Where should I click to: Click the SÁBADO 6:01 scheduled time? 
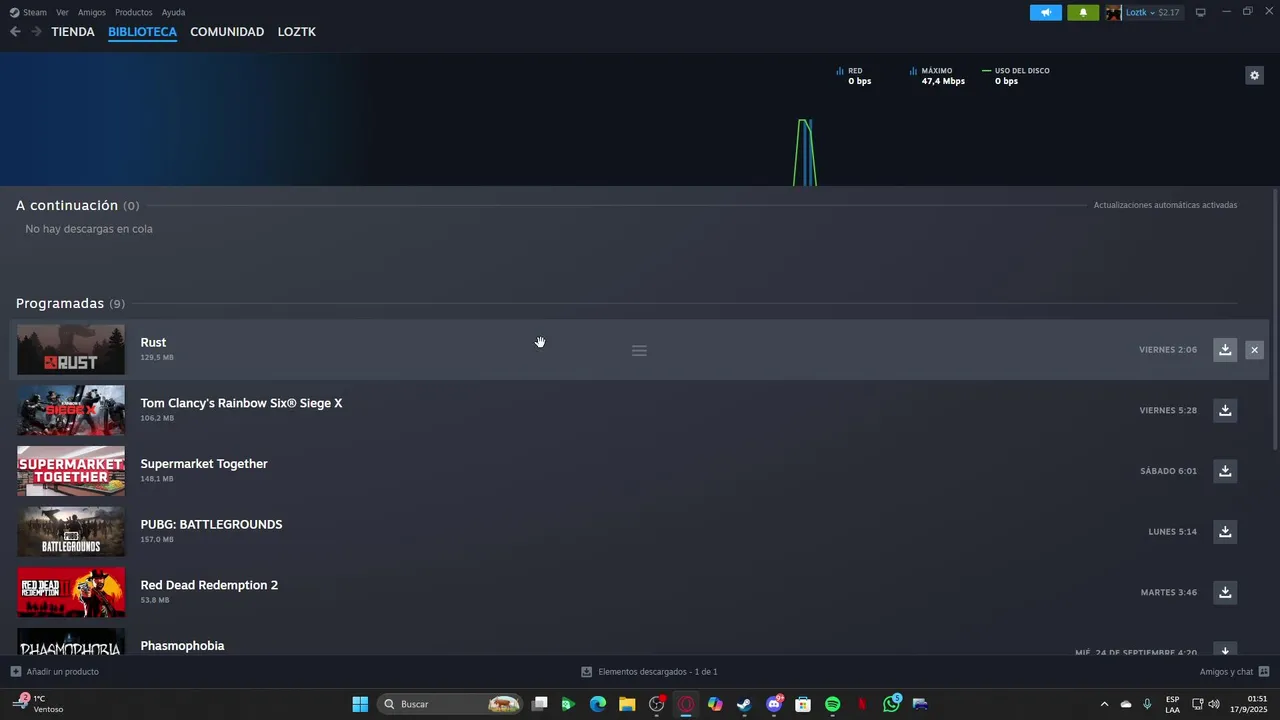point(1168,471)
